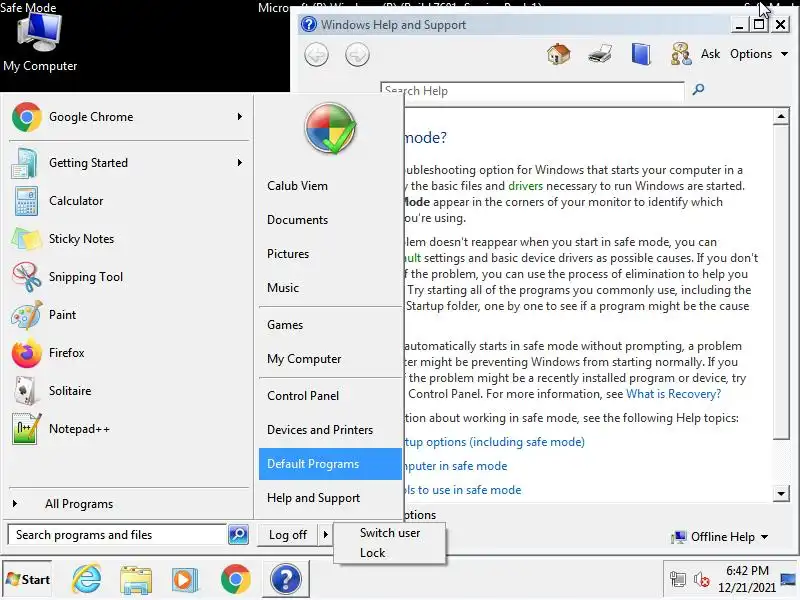Click the help scrollbar up arrow

781,116
